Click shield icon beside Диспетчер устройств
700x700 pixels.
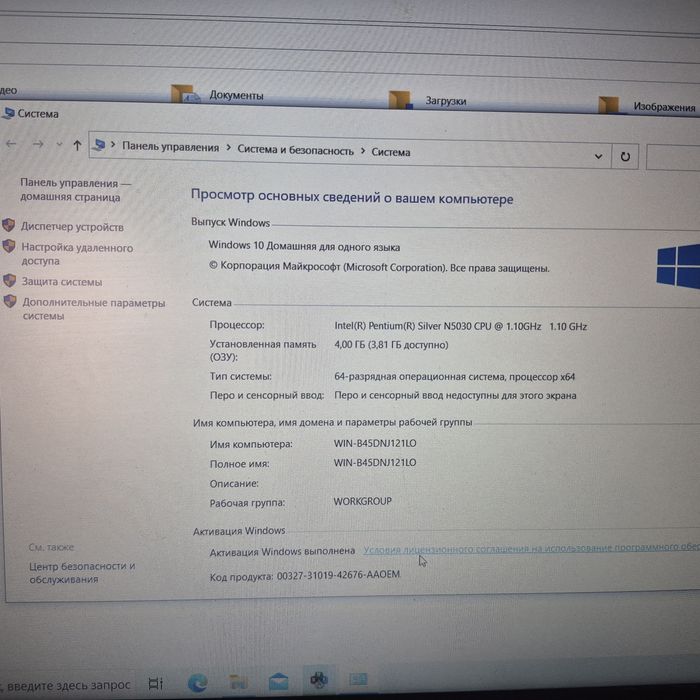click(8, 225)
